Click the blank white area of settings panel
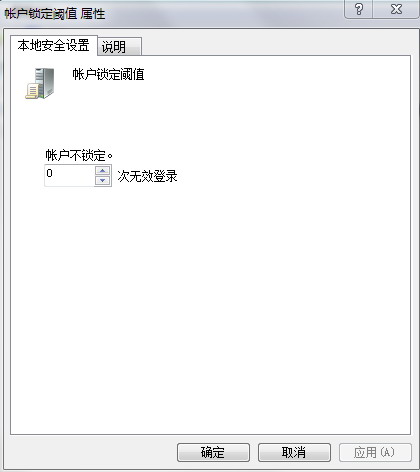This screenshot has width=420, height=472. point(210,300)
